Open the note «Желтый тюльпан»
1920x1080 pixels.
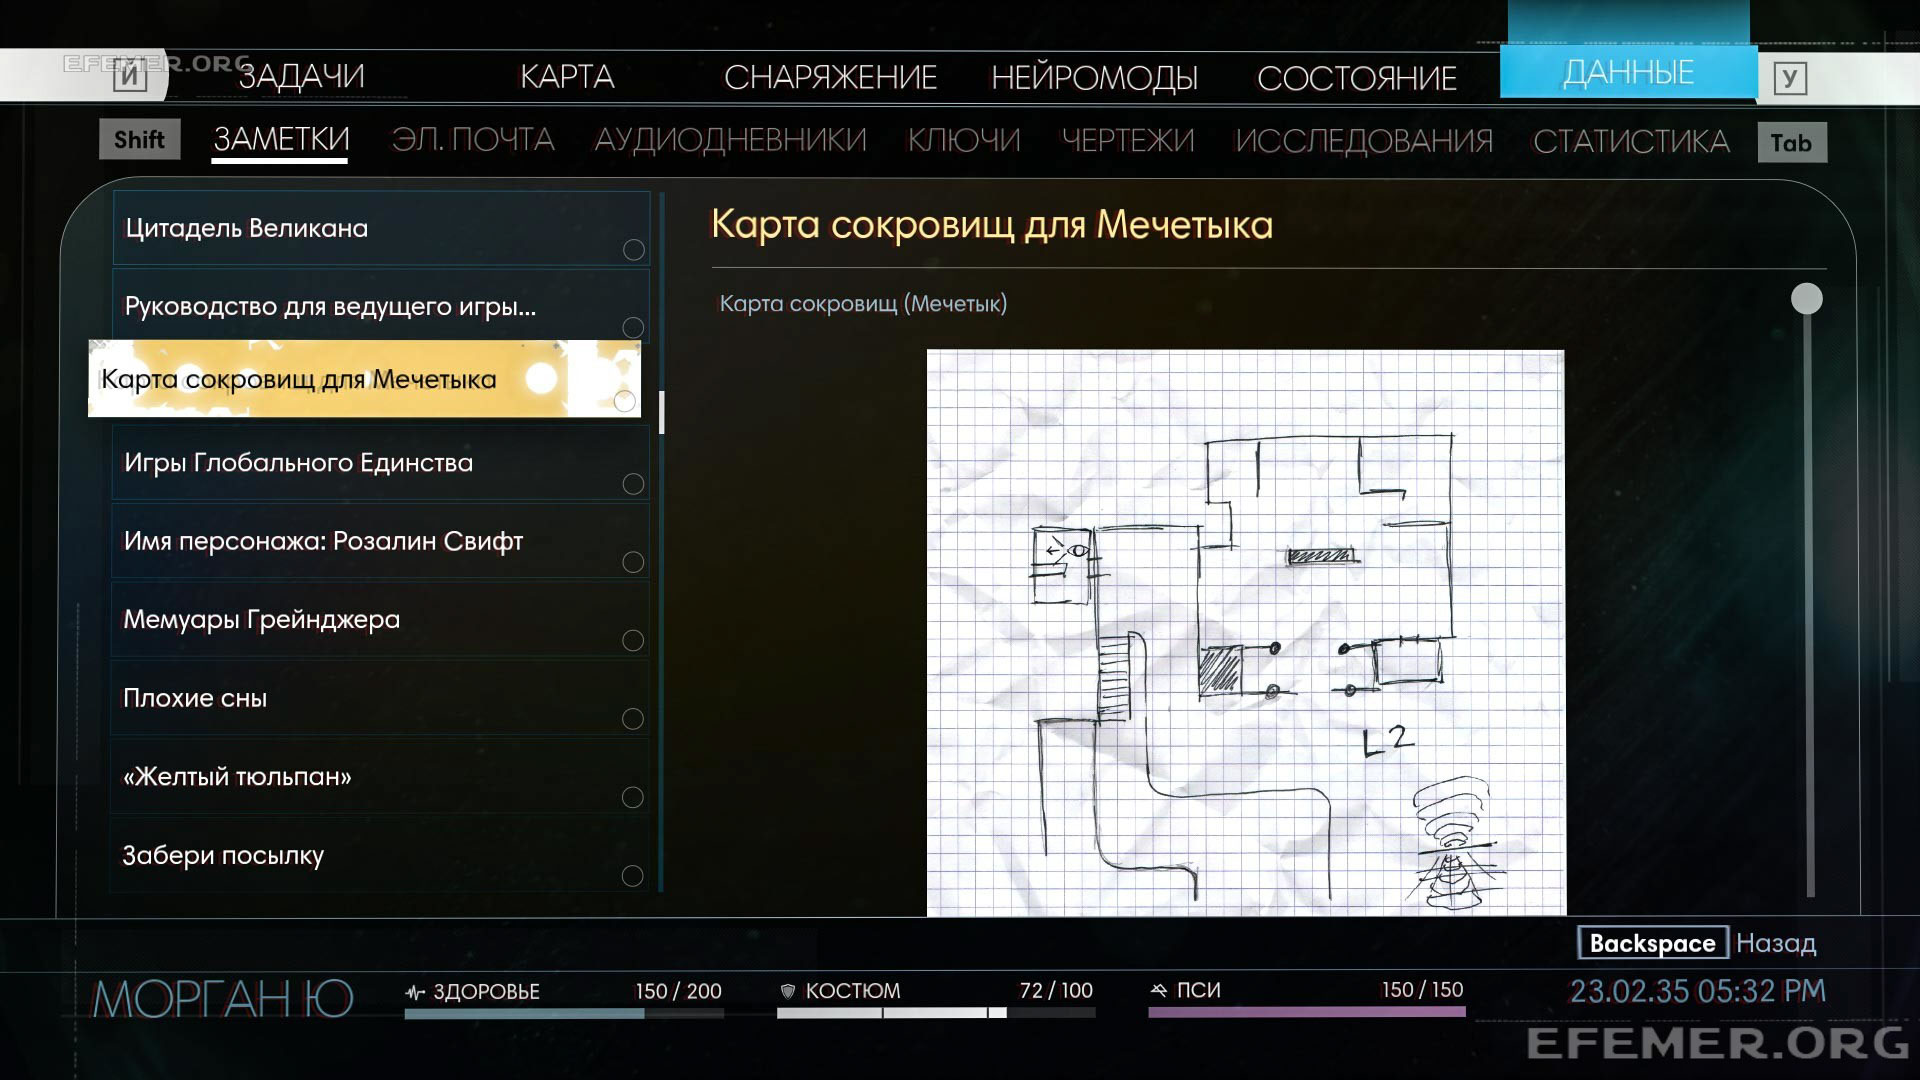pos(380,776)
